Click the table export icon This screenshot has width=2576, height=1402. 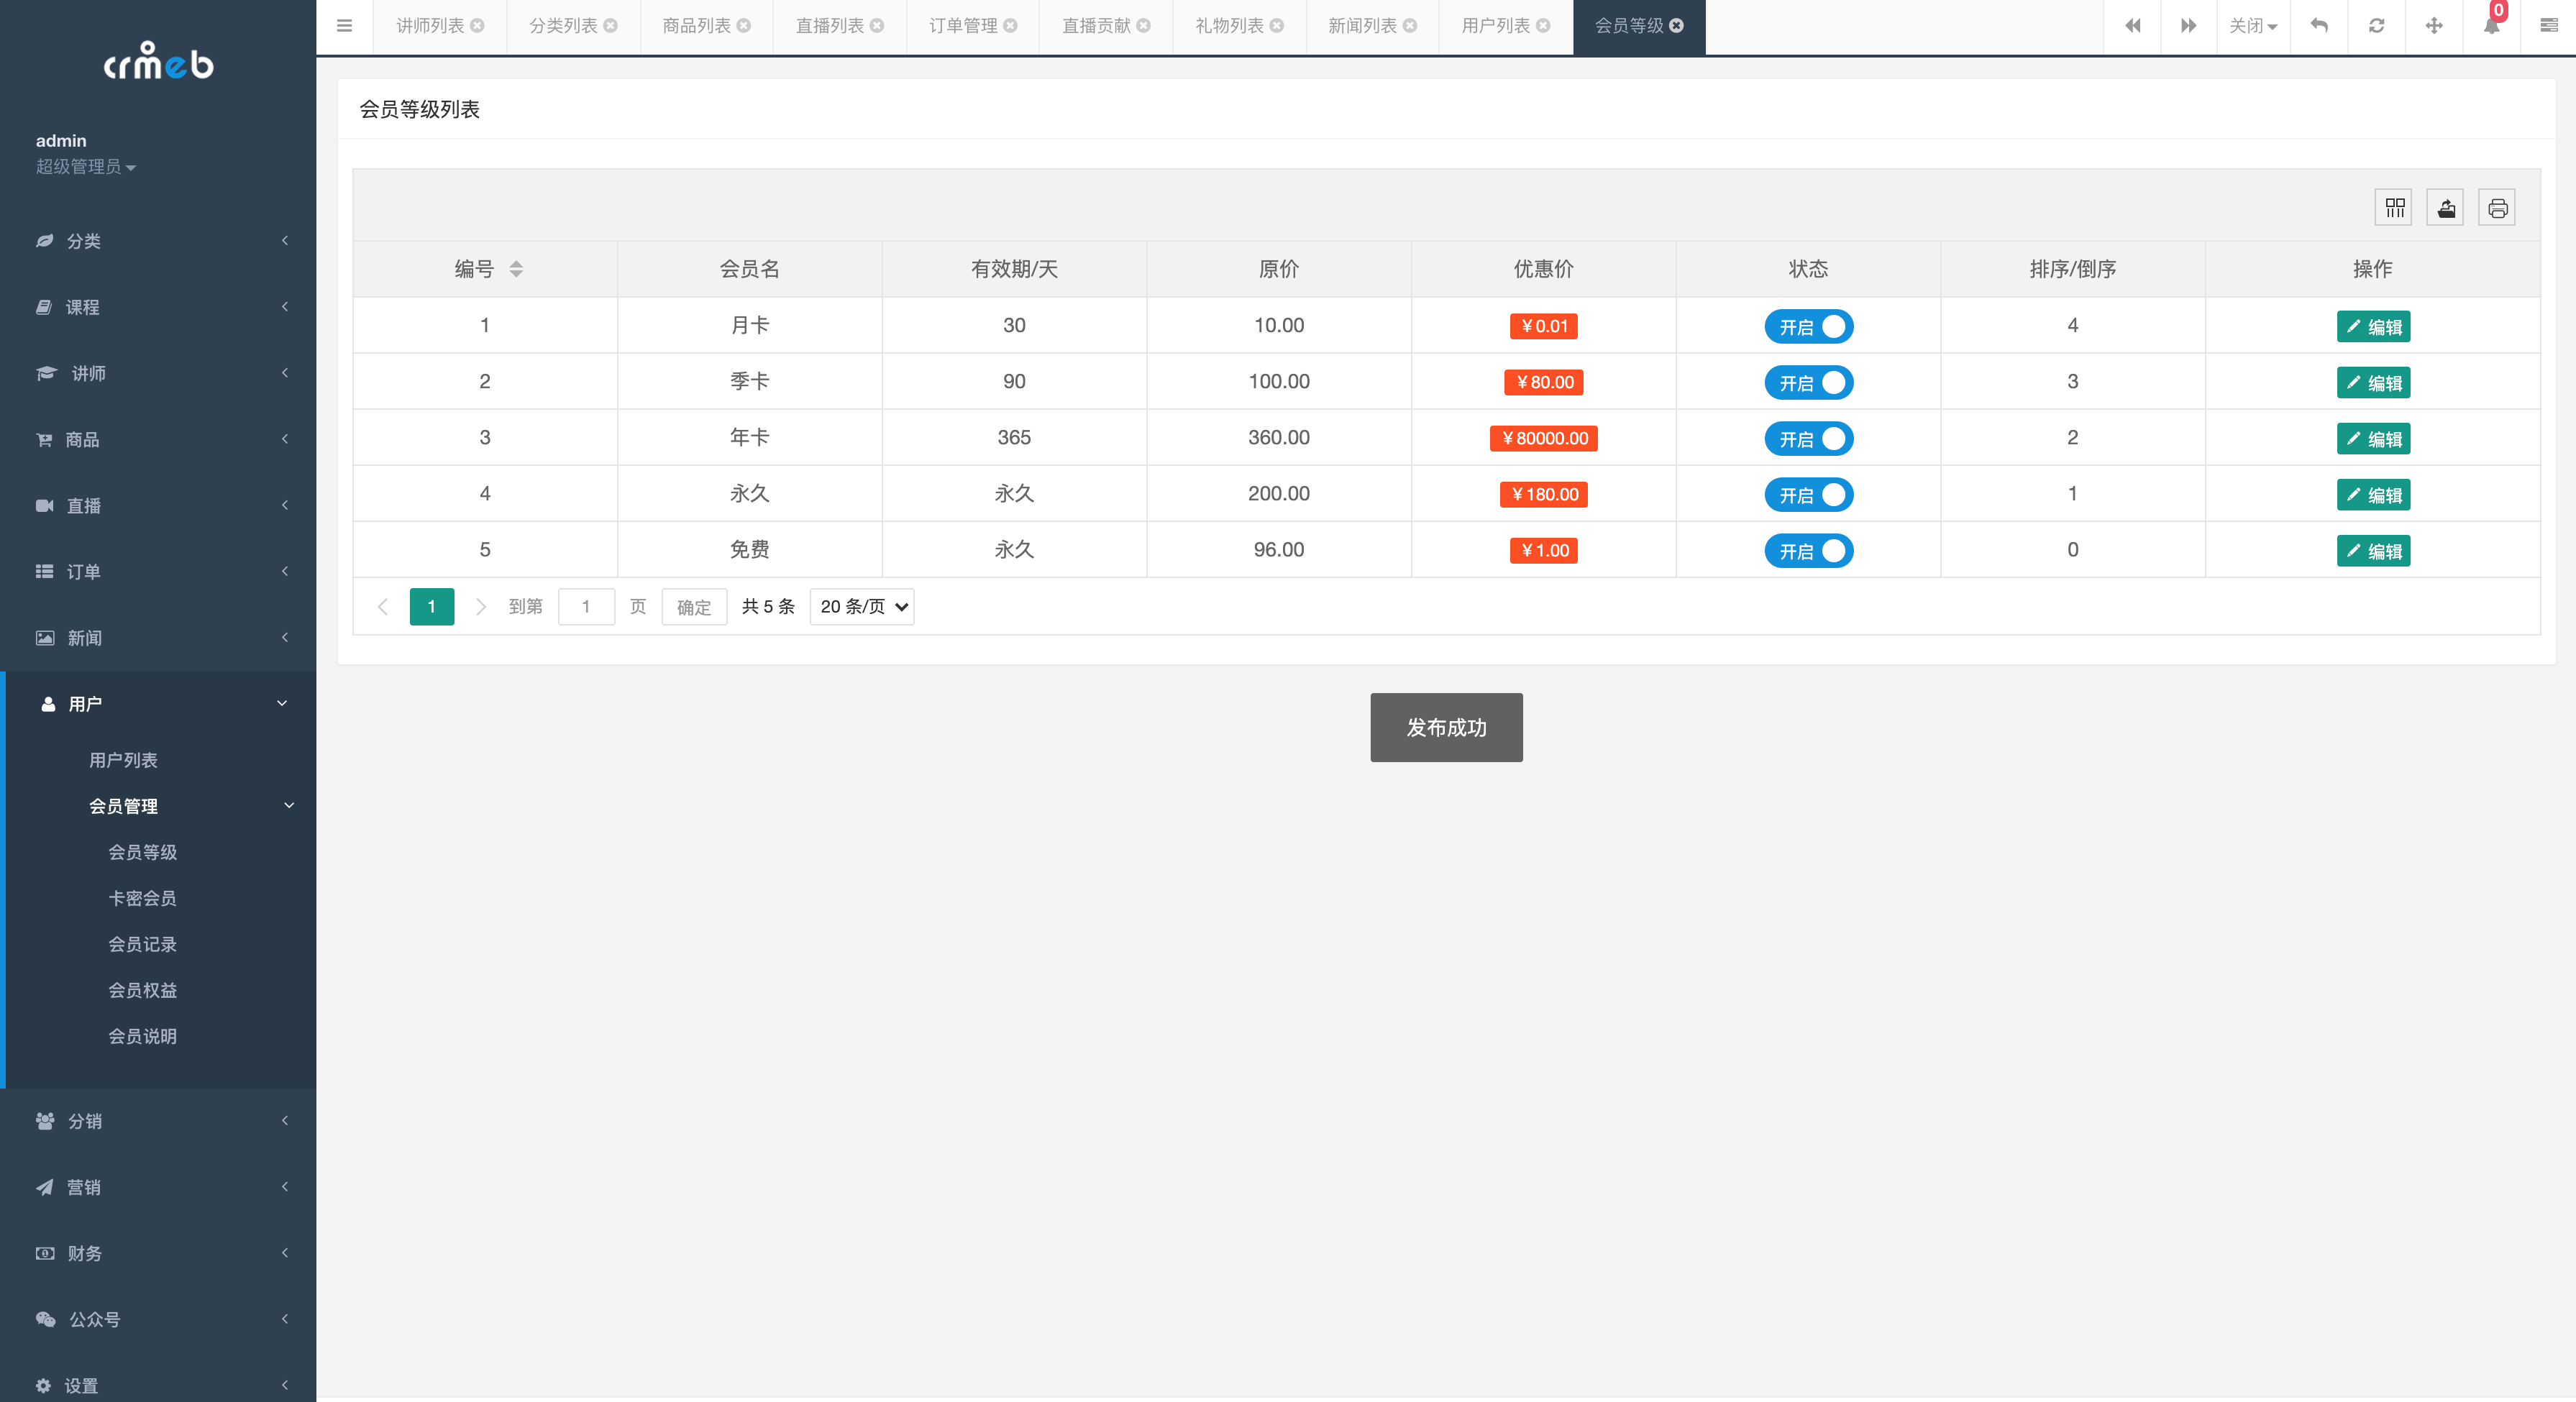point(2445,208)
